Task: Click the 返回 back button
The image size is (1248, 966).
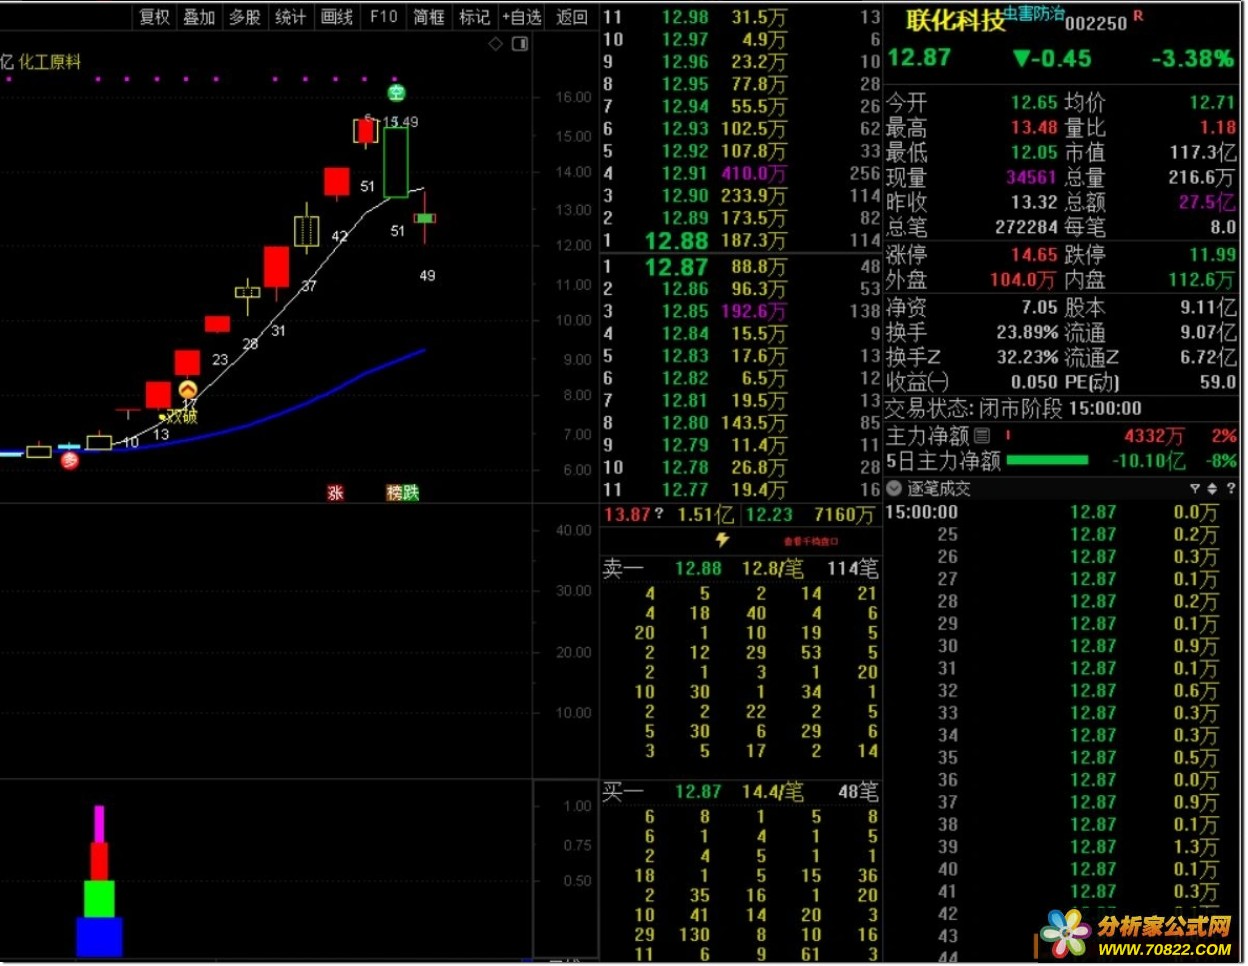Action: tap(571, 17)
